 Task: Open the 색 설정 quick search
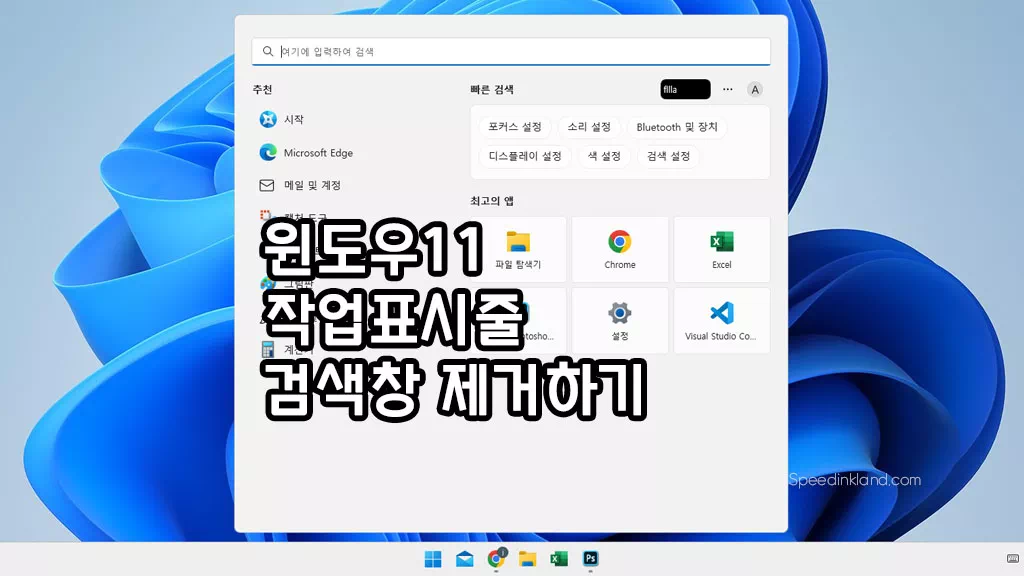coord(604,156)
